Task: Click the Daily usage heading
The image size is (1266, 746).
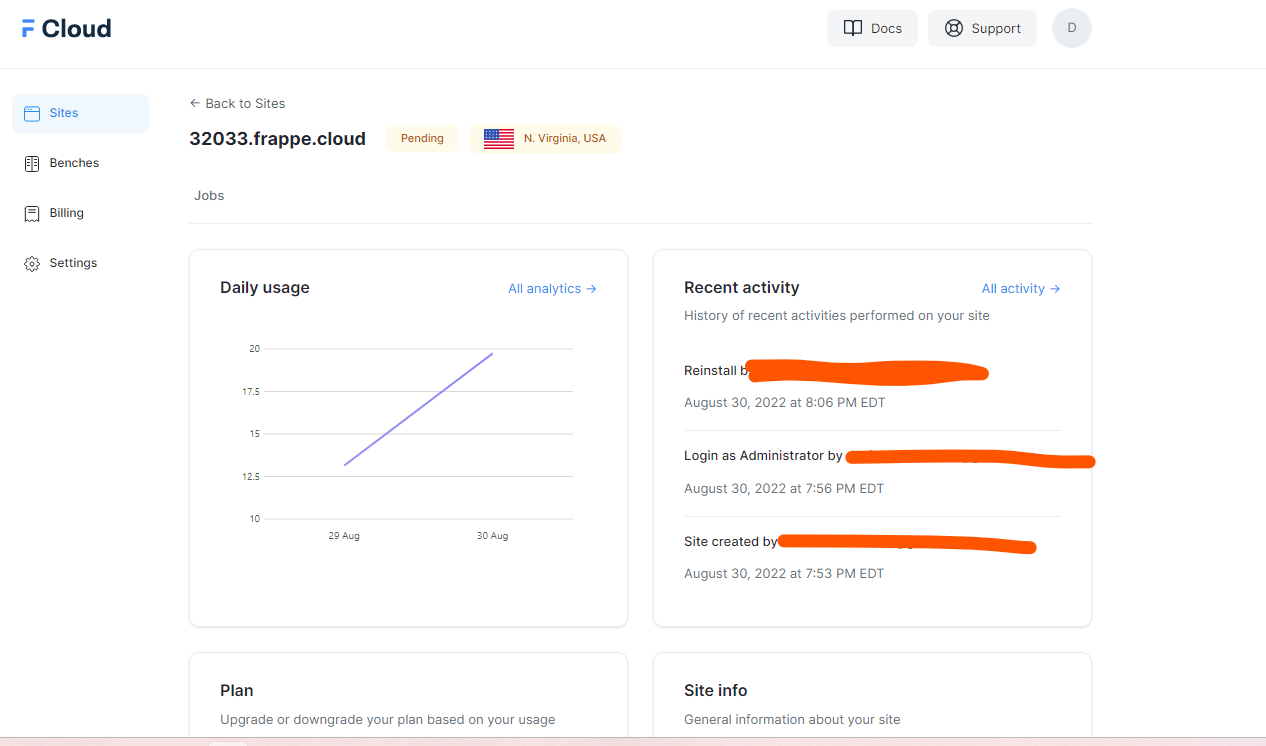Action: tap(265, 287)
